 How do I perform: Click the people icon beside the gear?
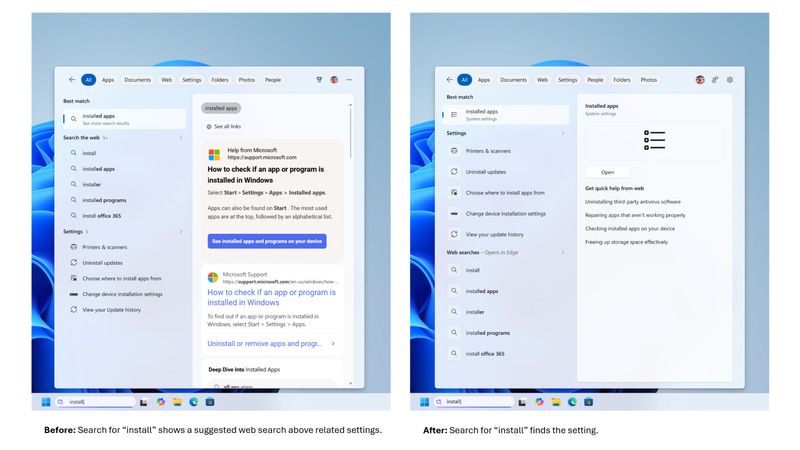(715, 80)
